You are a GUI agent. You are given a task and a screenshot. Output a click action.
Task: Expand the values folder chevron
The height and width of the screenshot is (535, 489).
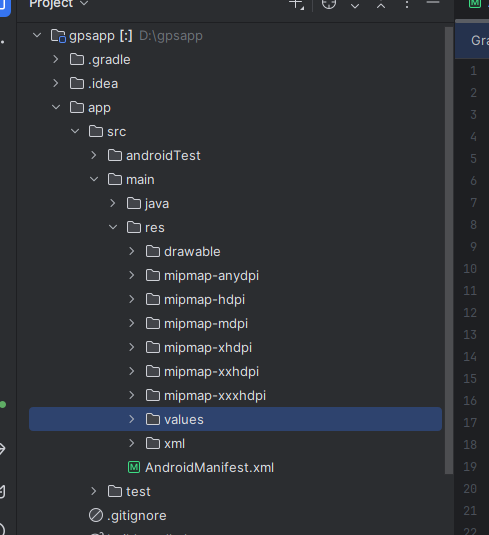[x=132, y=419]
